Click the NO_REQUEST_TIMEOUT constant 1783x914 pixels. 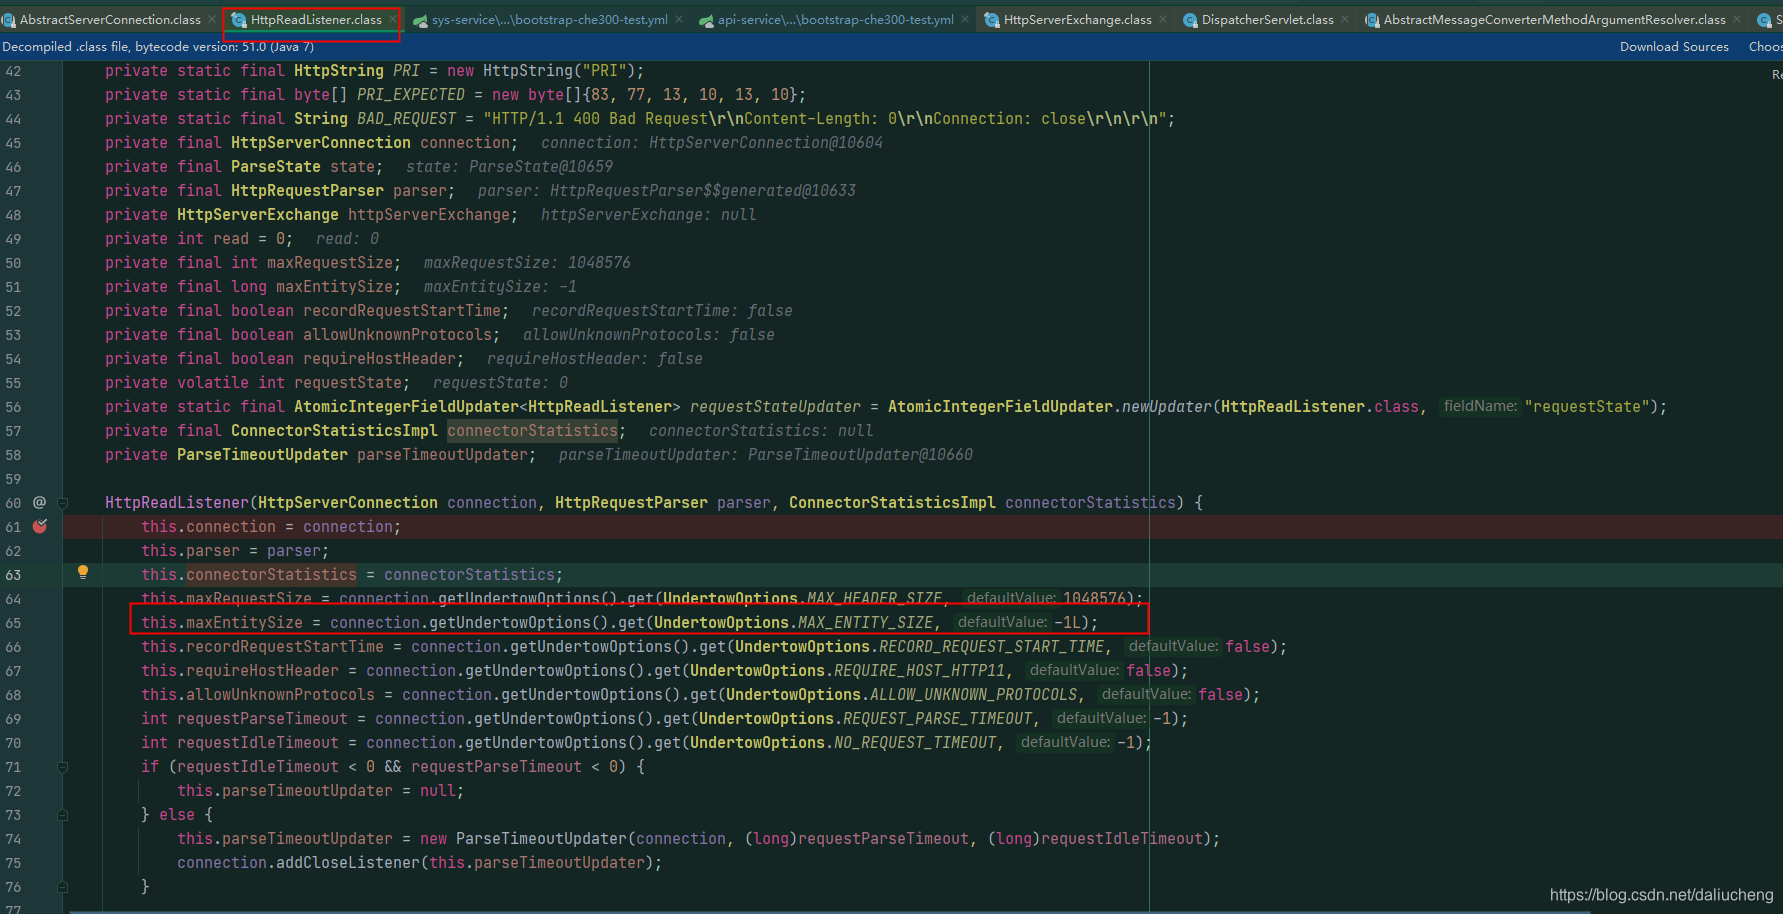915,743
